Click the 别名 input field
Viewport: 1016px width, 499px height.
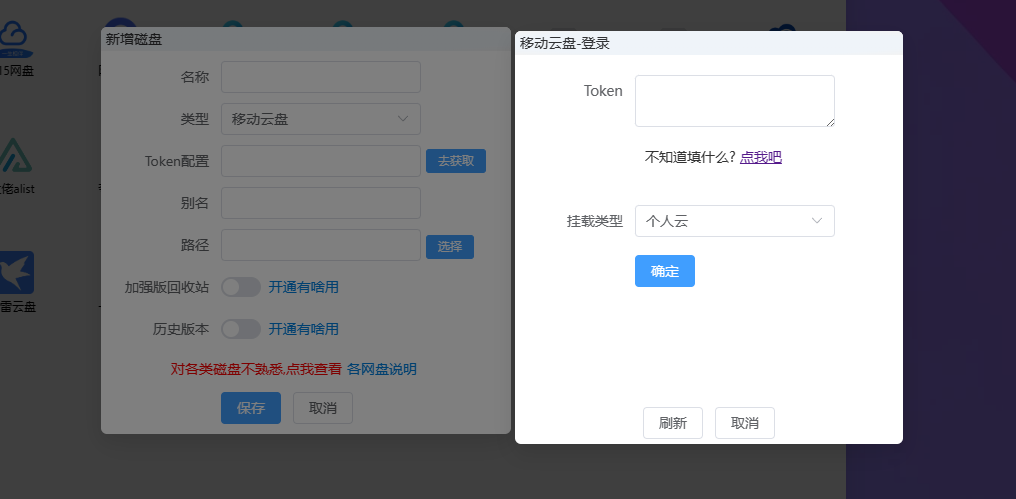pyautogui.click(x=321, y=203)
